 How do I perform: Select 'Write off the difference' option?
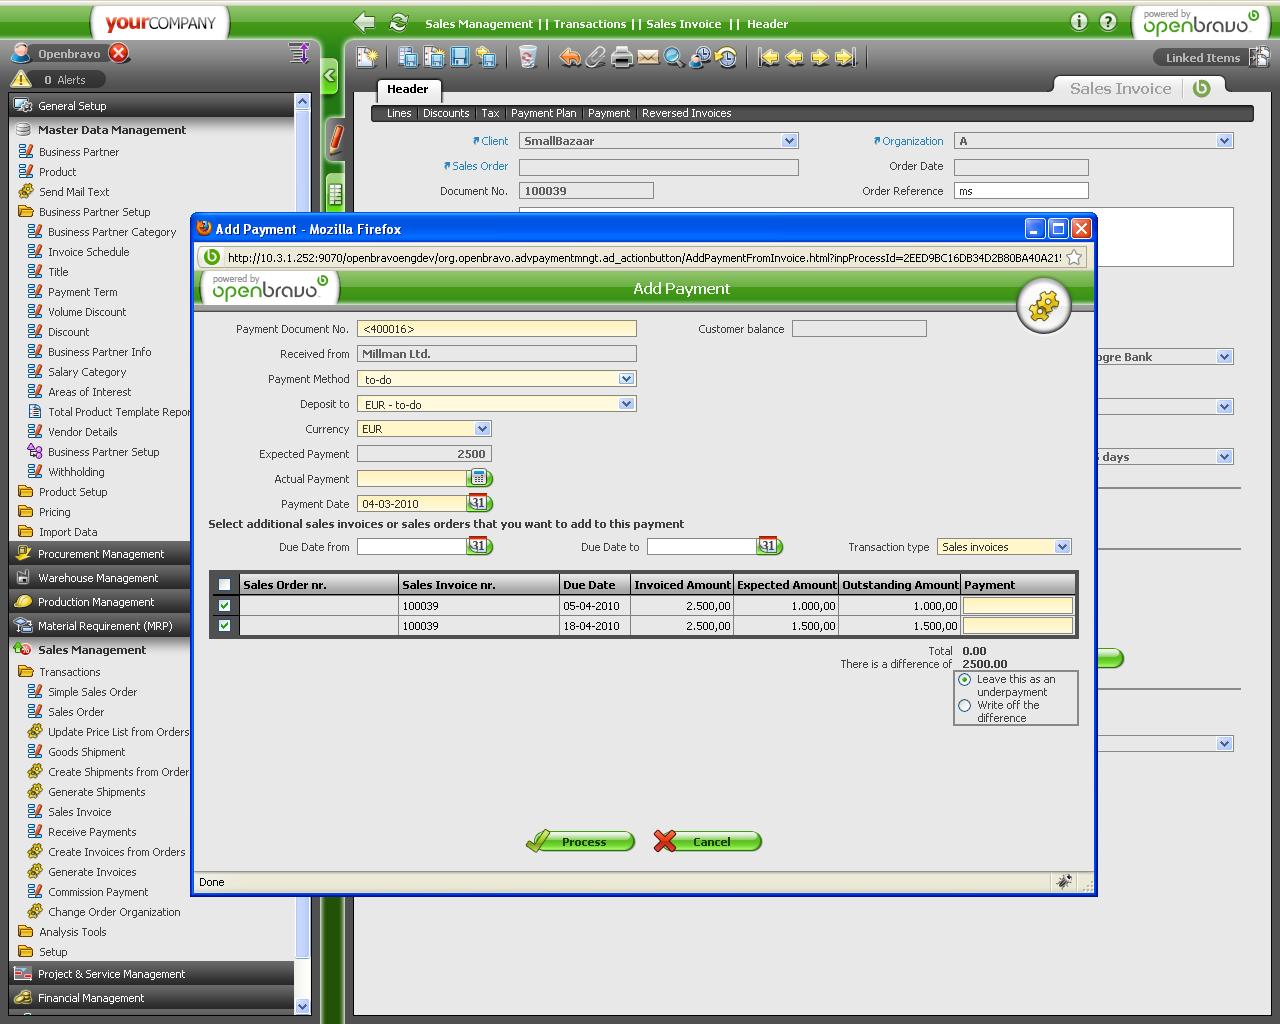pyautogui.click(x=965, y=706)
